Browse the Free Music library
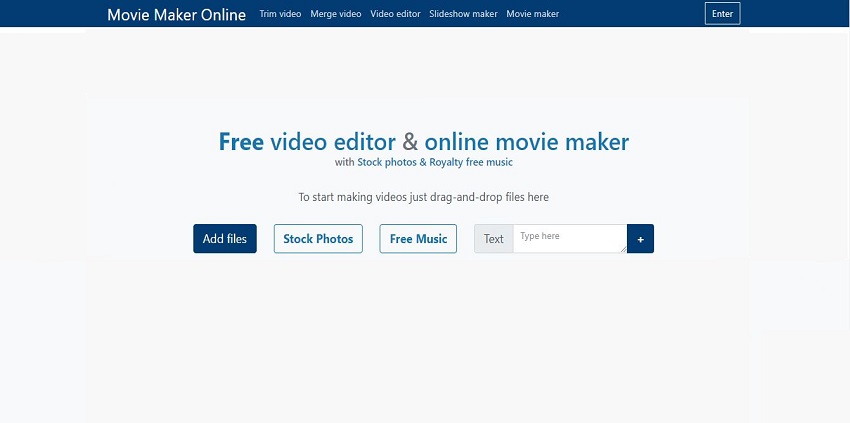Image resolution: width=850 pixels, height=423 pixels. tap(418, 239)
